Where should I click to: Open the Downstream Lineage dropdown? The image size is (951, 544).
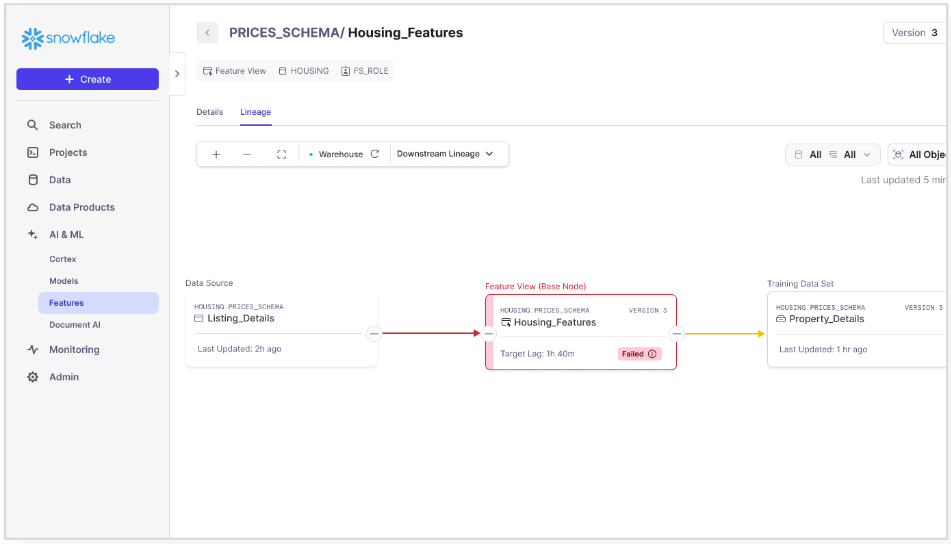point(445,154)
